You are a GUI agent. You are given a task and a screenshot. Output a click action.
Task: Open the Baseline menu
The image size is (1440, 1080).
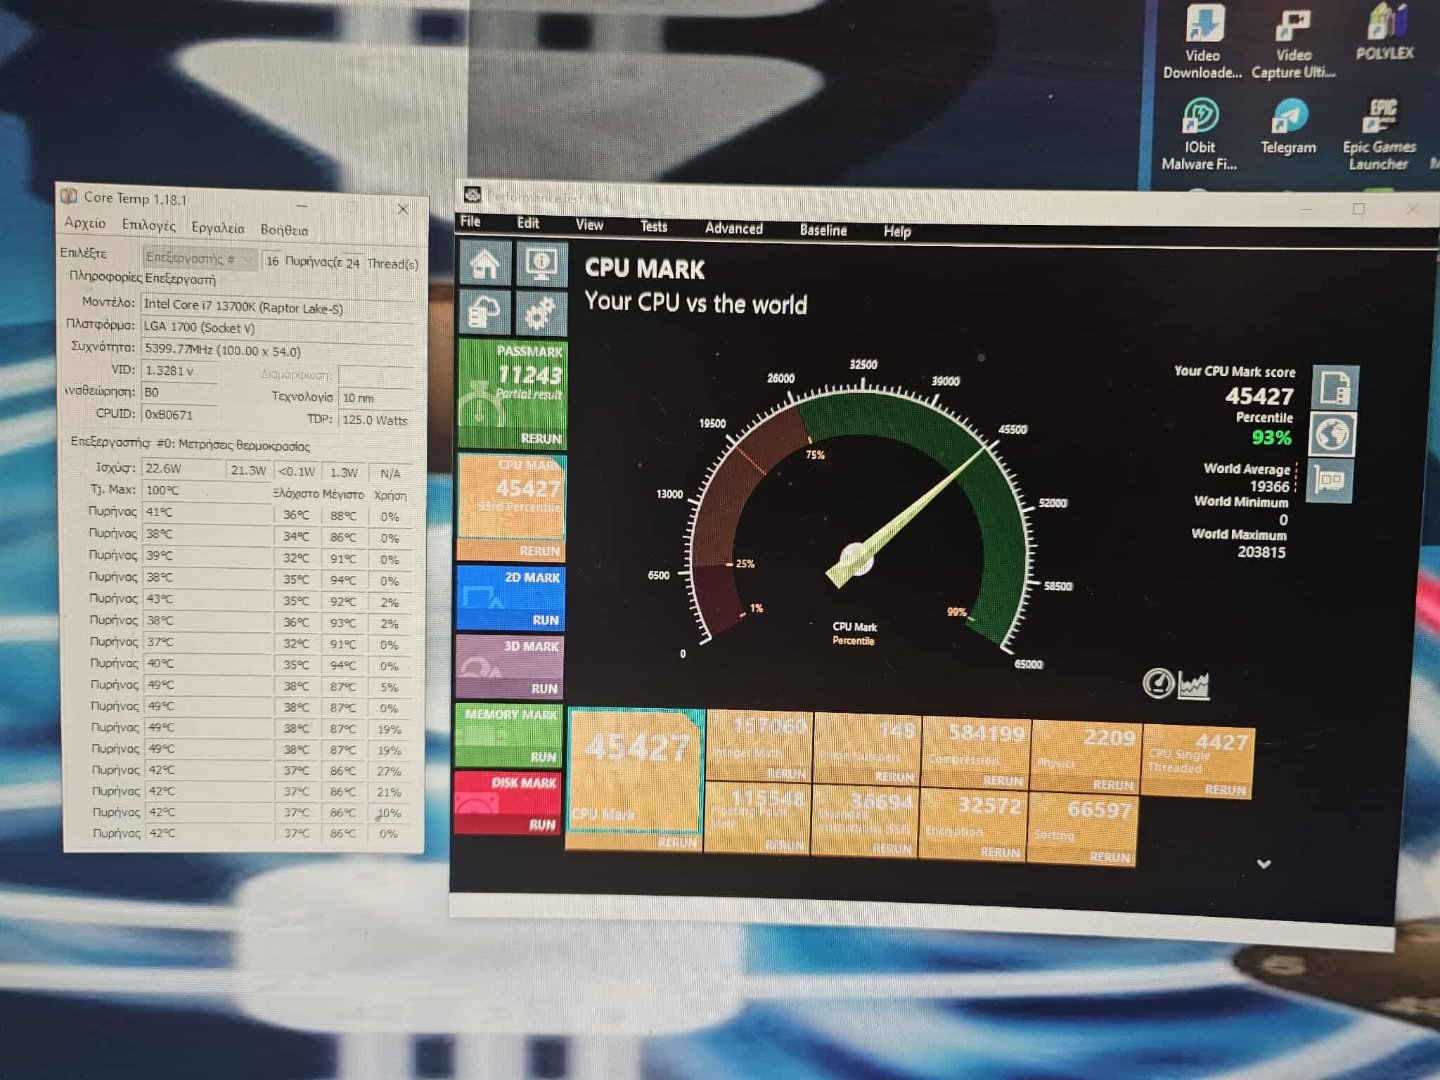[x=823, y=230]
